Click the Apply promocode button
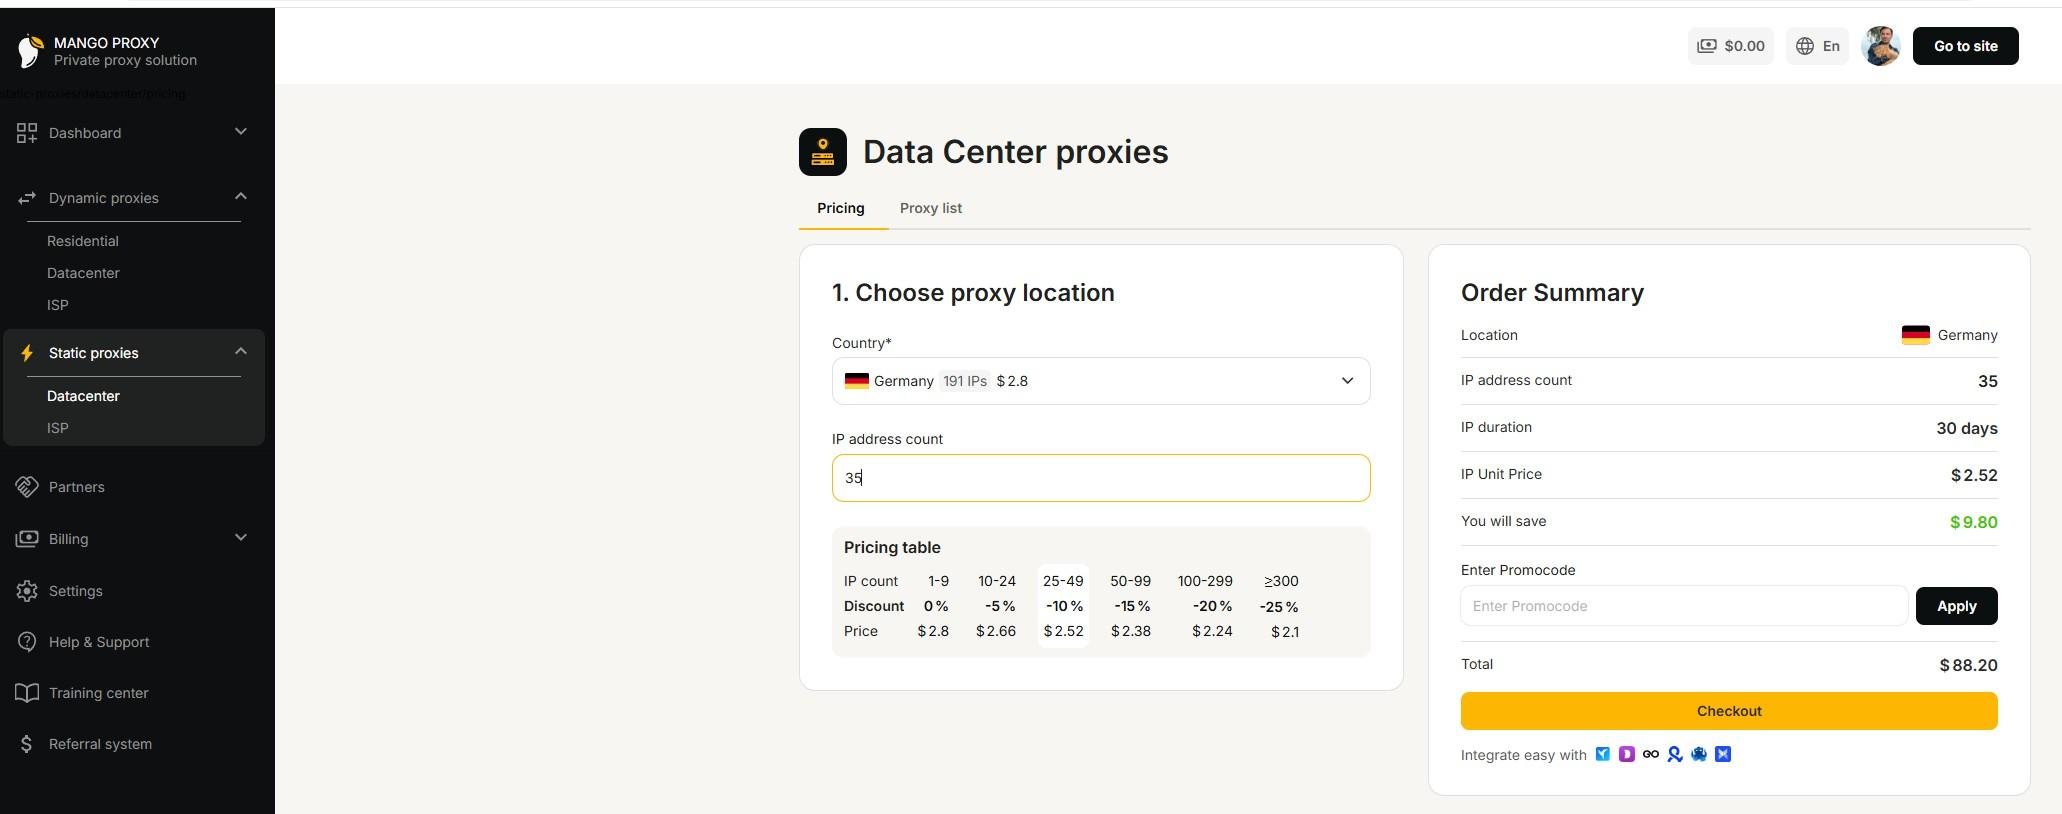The height and width of the screenshot is (814, 2062). tap(1955, 606)
